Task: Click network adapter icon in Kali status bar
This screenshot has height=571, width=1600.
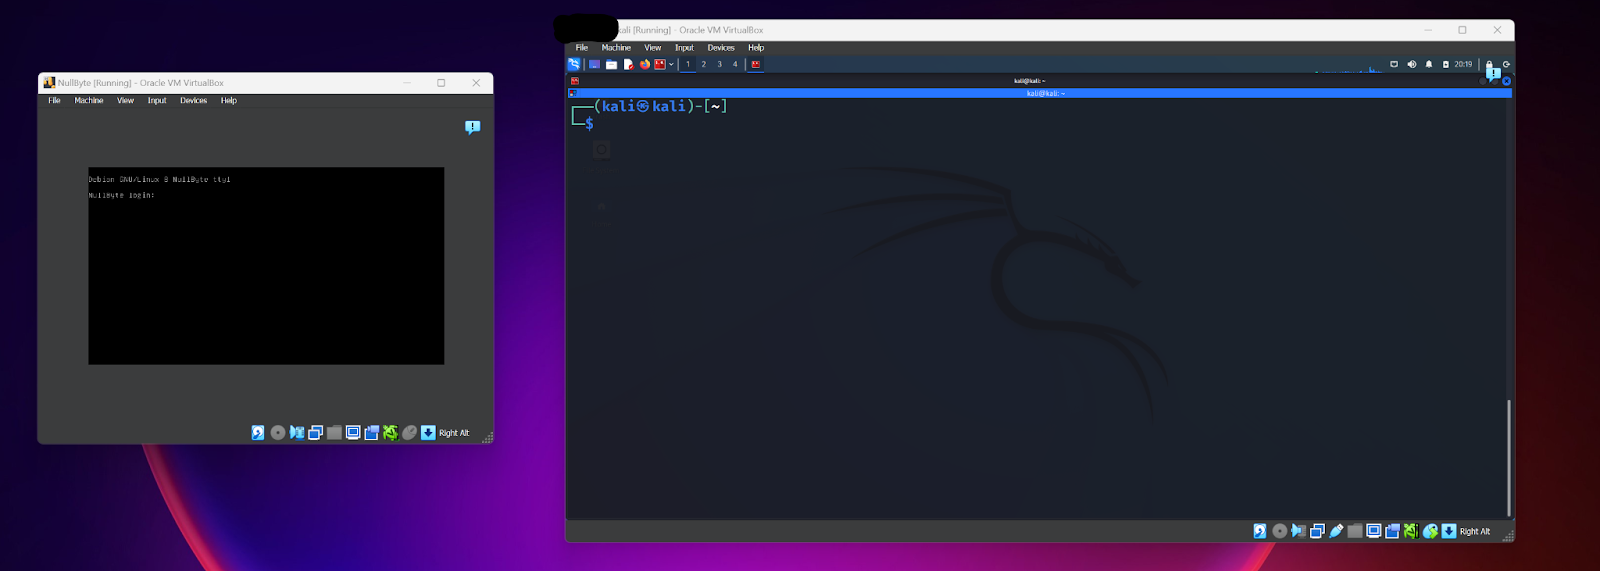Action: 1317,531
